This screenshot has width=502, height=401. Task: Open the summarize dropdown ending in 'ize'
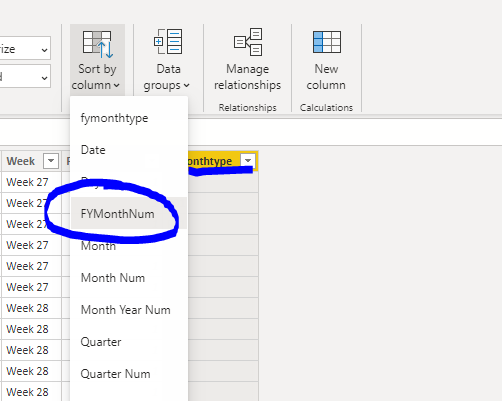(x=25, y=49)
